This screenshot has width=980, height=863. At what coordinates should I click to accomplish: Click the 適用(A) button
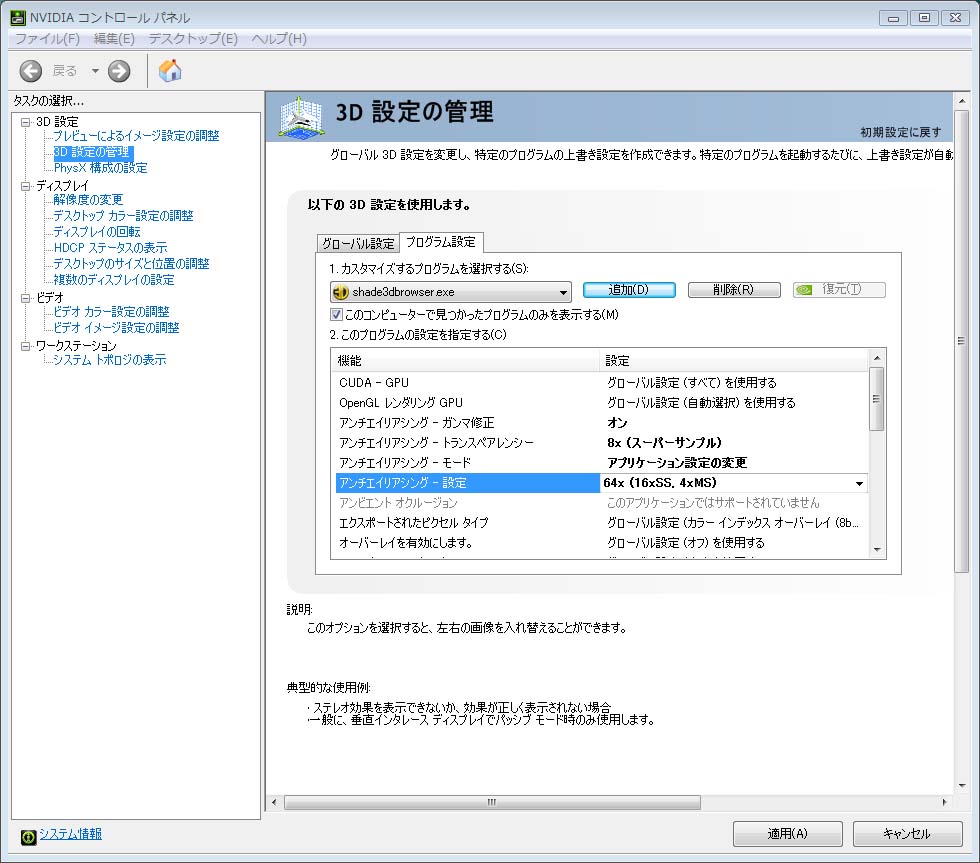[788, 834]
